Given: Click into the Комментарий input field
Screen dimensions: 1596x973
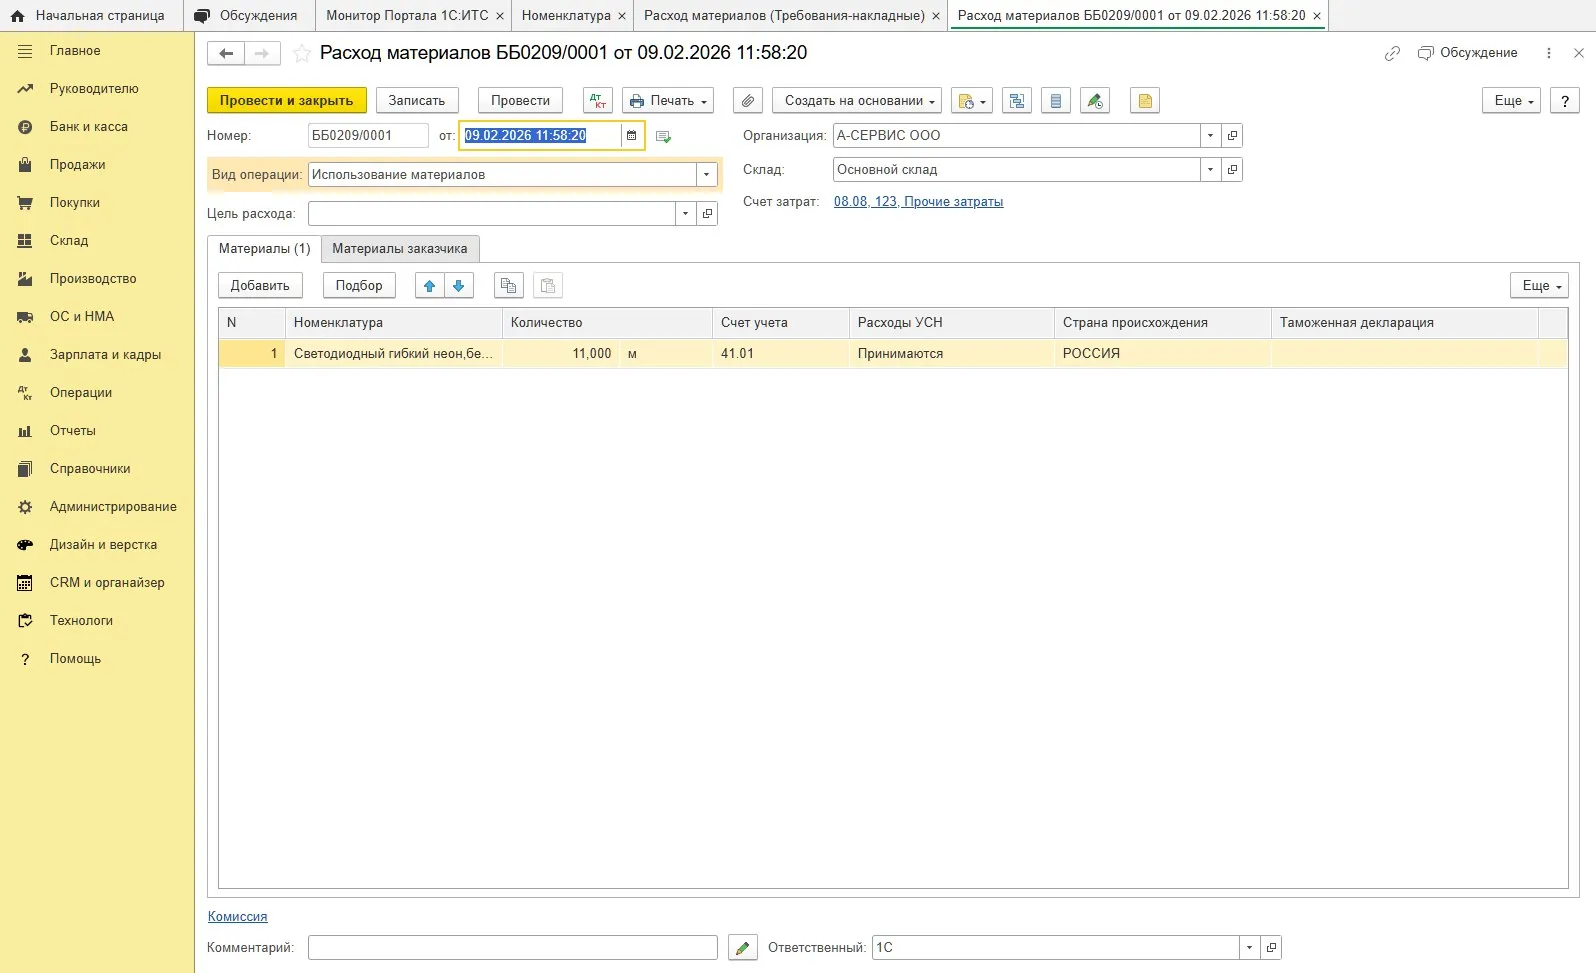Looking at the screenshot, I should pyautogui.click(x=513, y=948).
